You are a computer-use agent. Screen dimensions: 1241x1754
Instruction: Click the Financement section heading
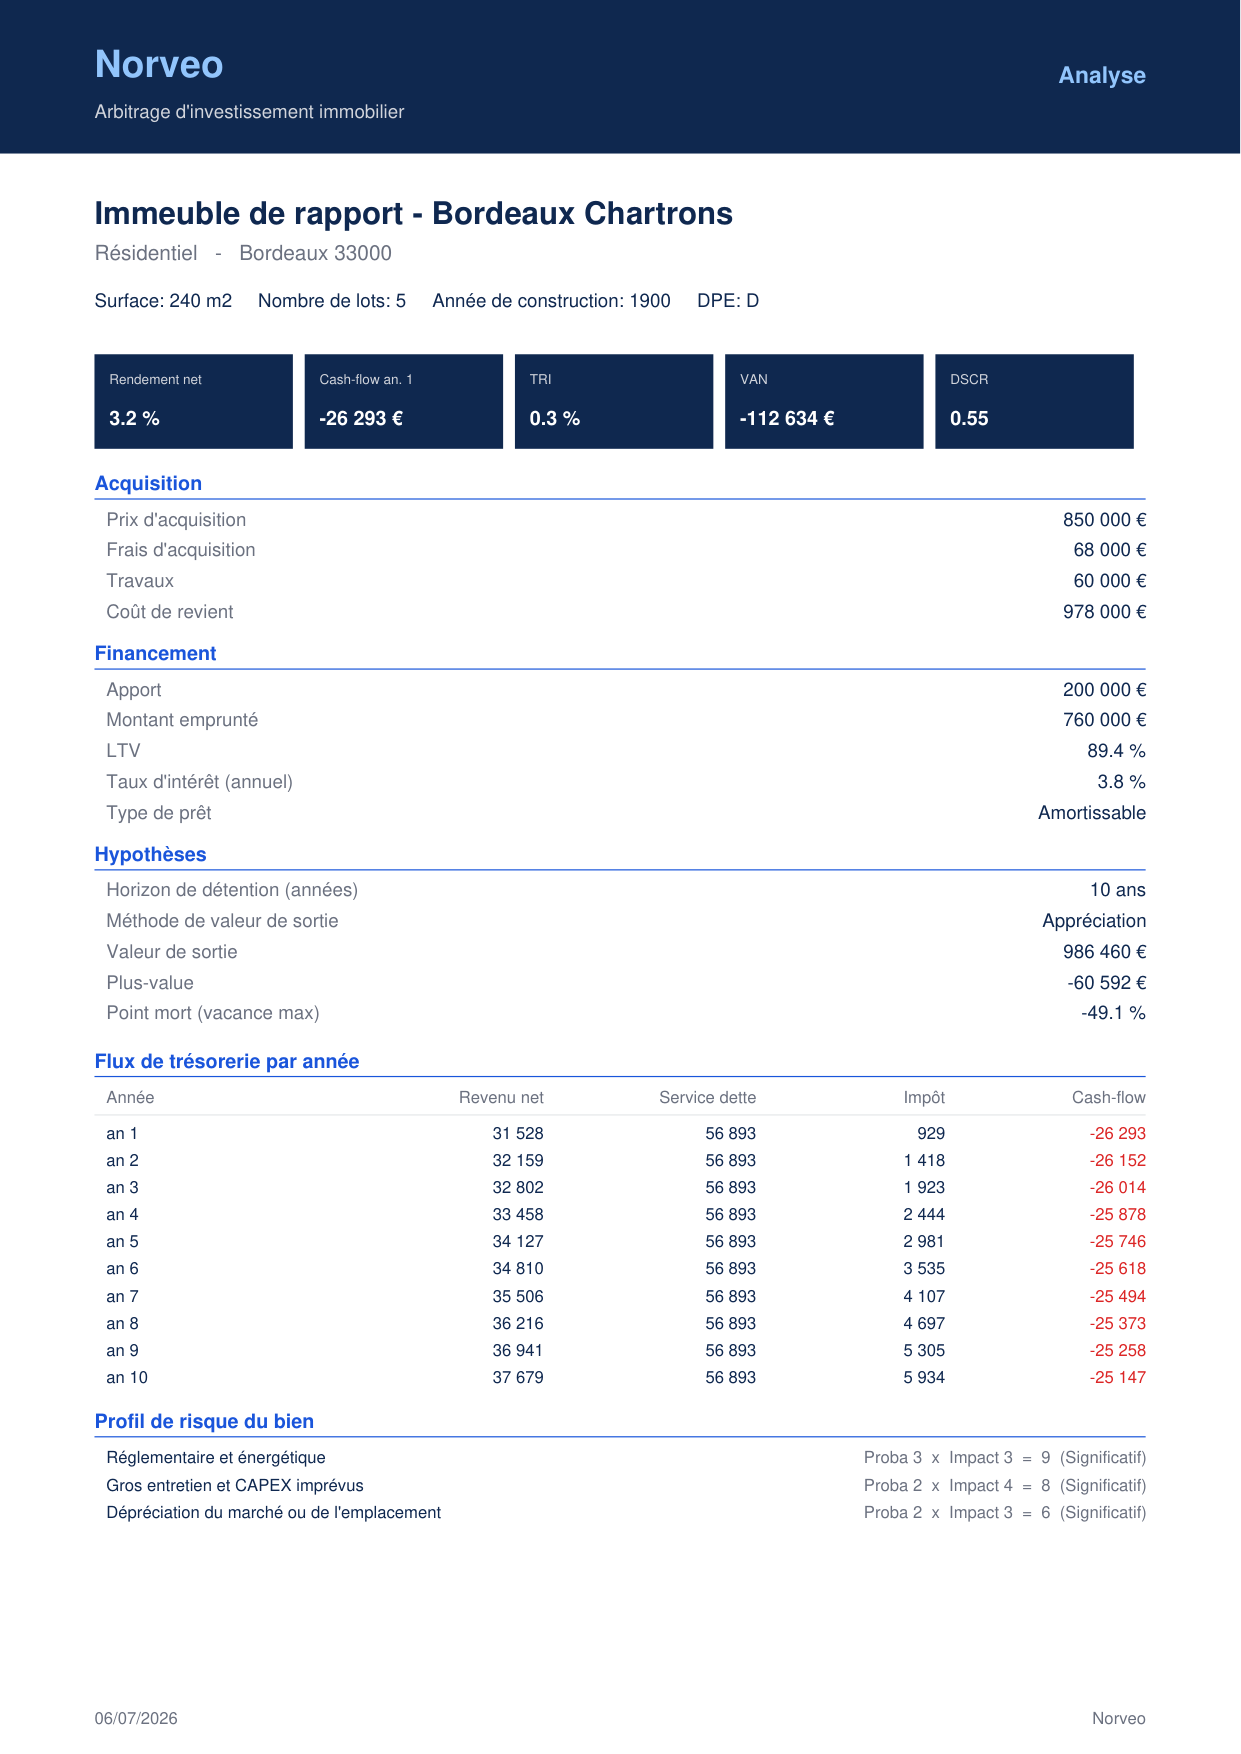click(x=155, y=654)
